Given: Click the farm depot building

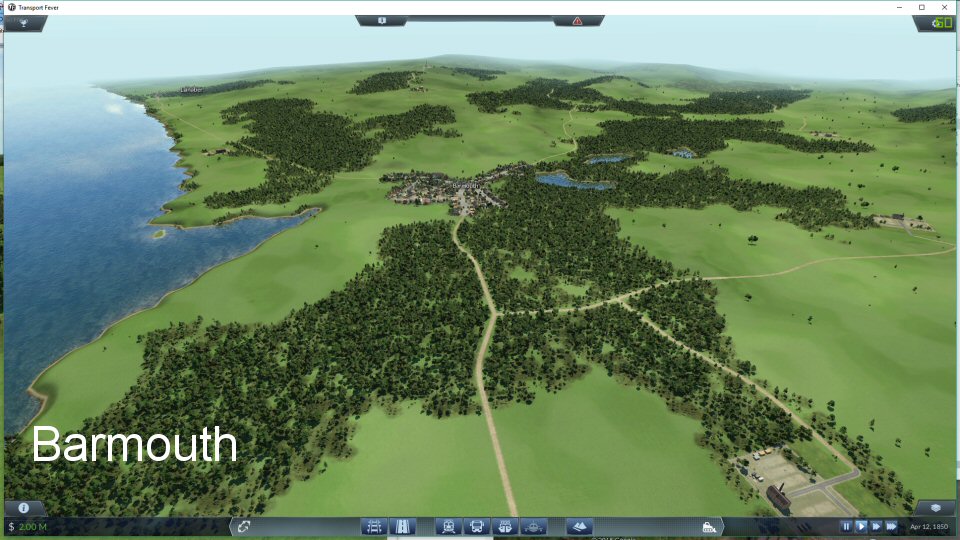Looking at the screenshot, I should pos(778,497).
